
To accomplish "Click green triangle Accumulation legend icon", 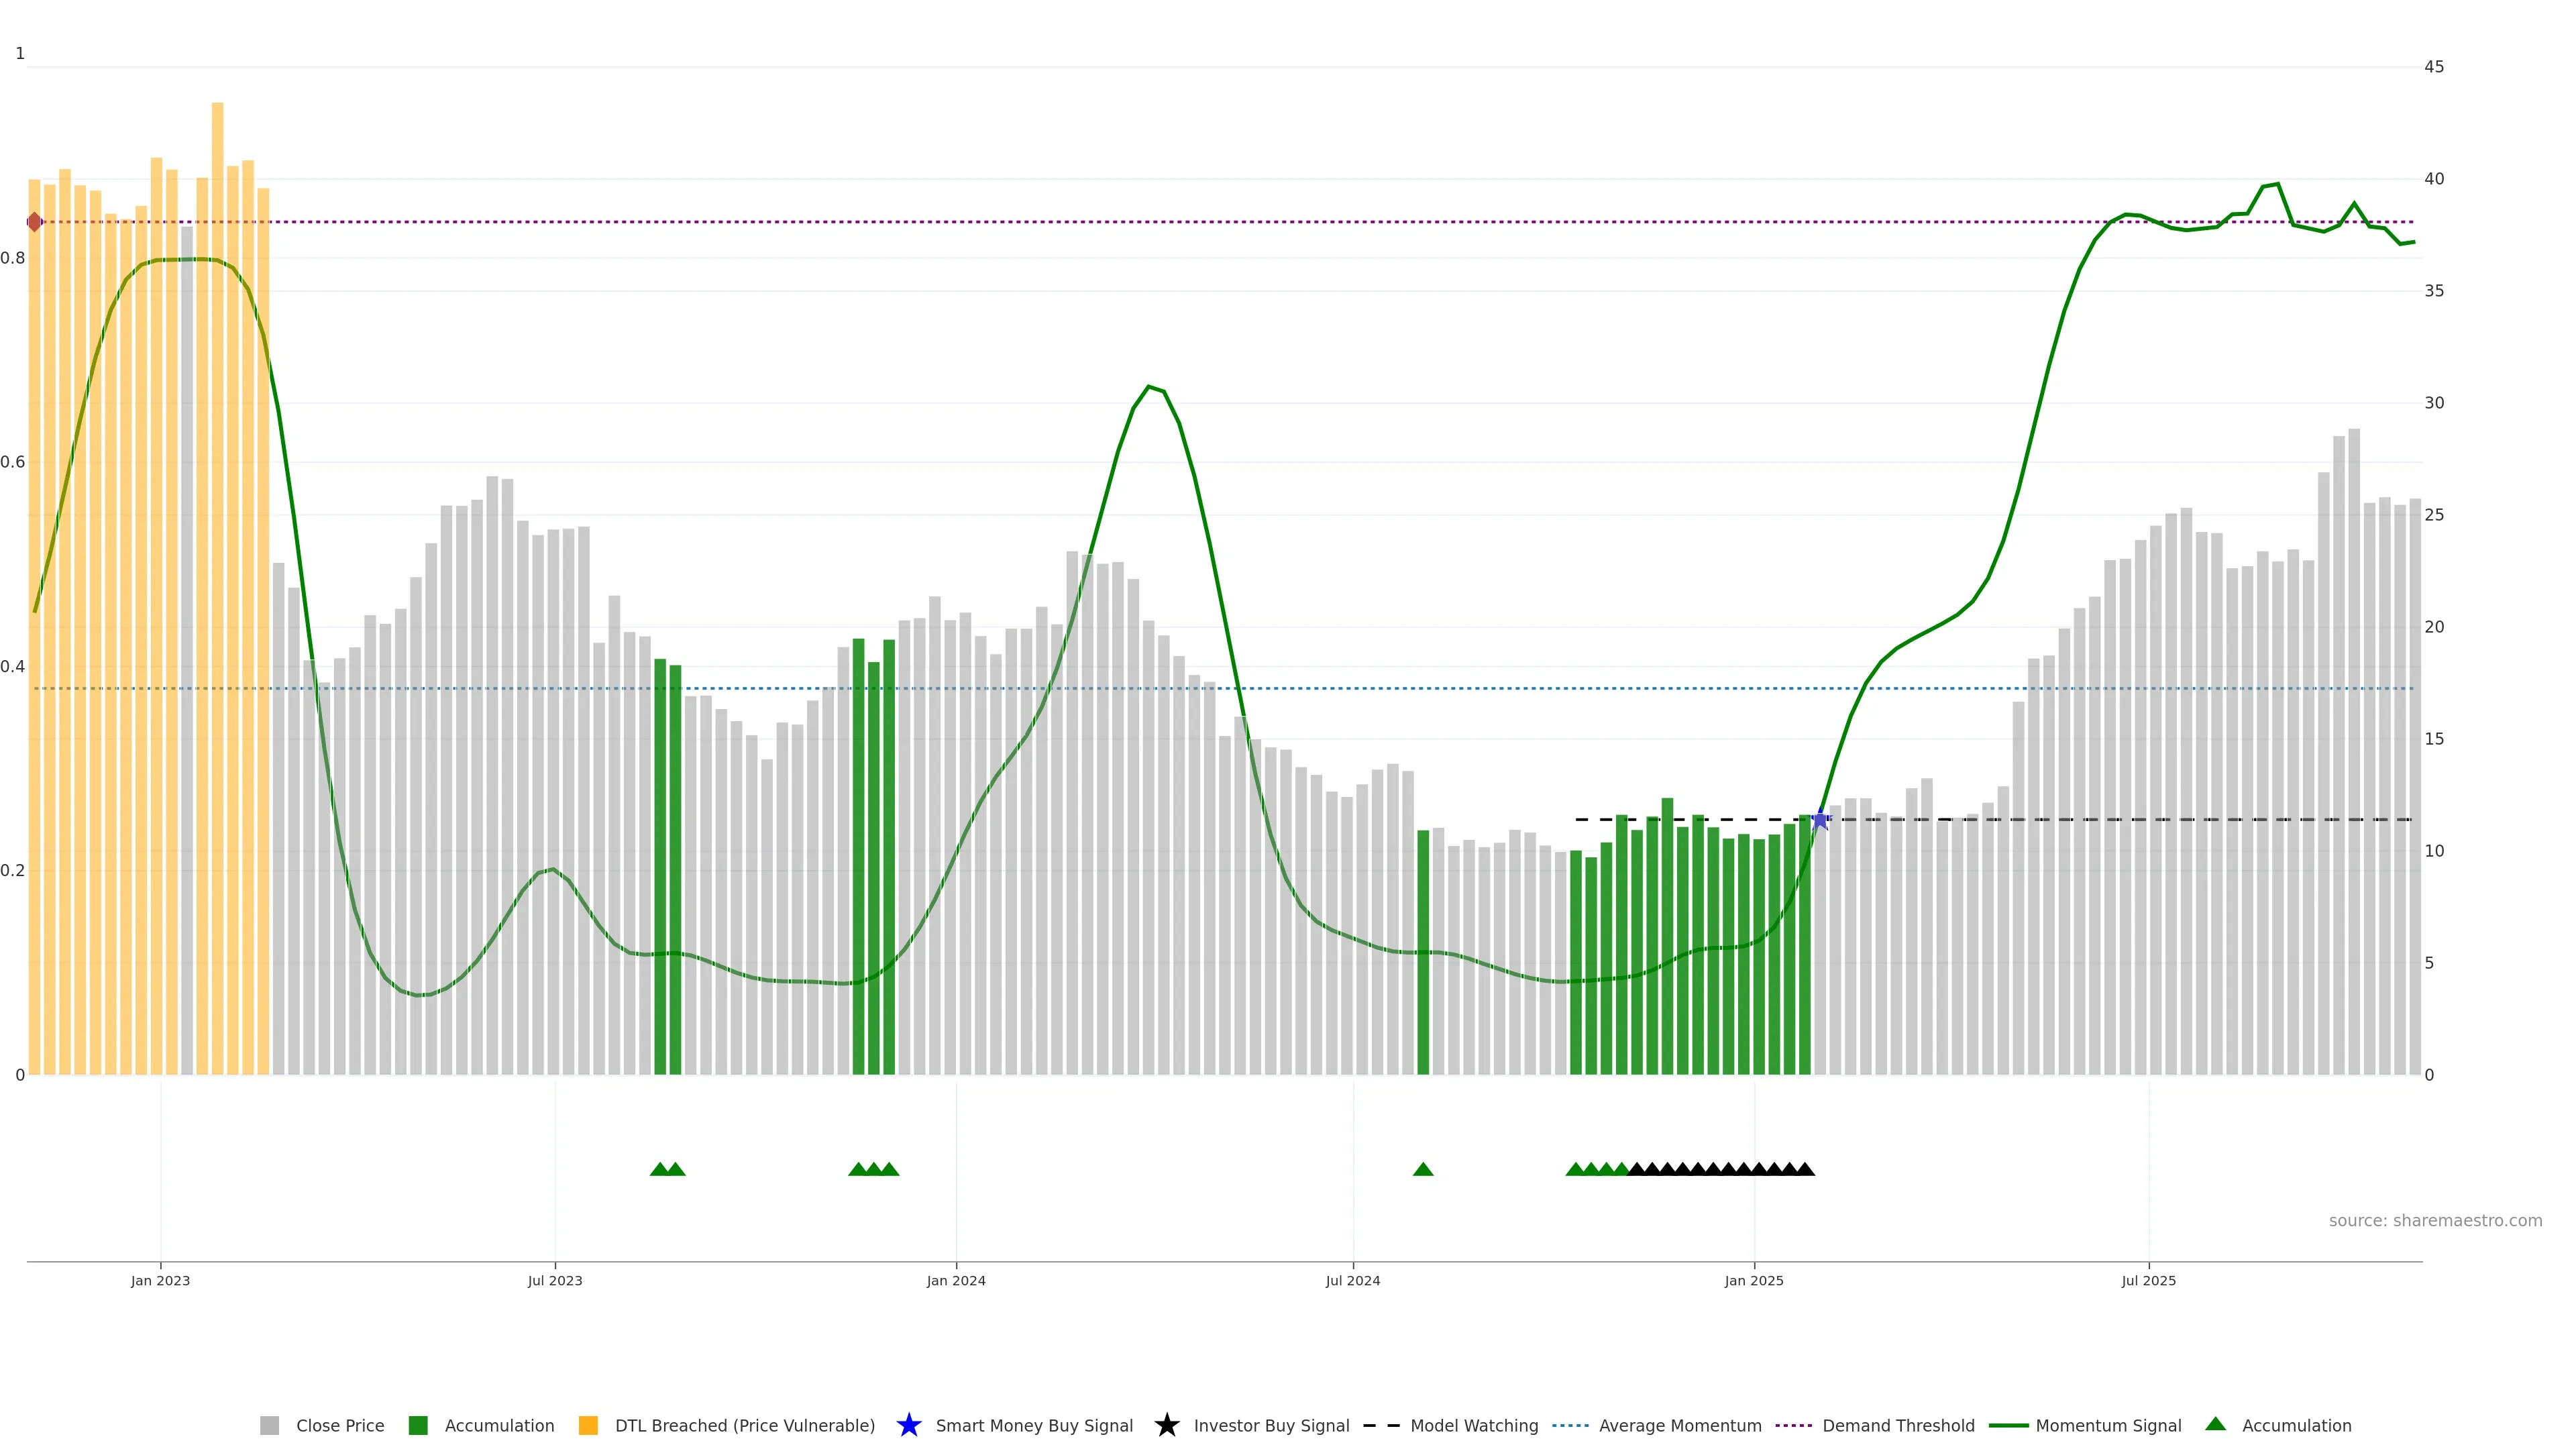I will coord(2215,1424).
